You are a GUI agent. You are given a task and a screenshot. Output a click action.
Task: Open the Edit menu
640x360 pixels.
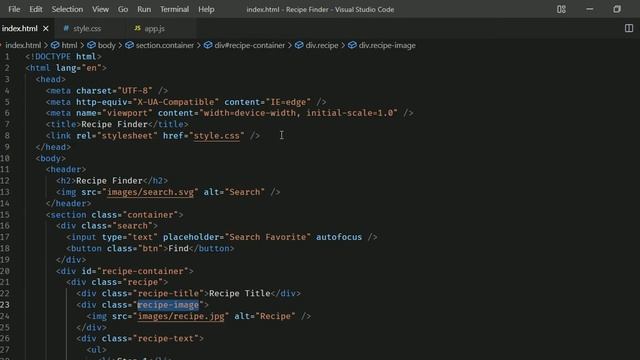point(36,9)
